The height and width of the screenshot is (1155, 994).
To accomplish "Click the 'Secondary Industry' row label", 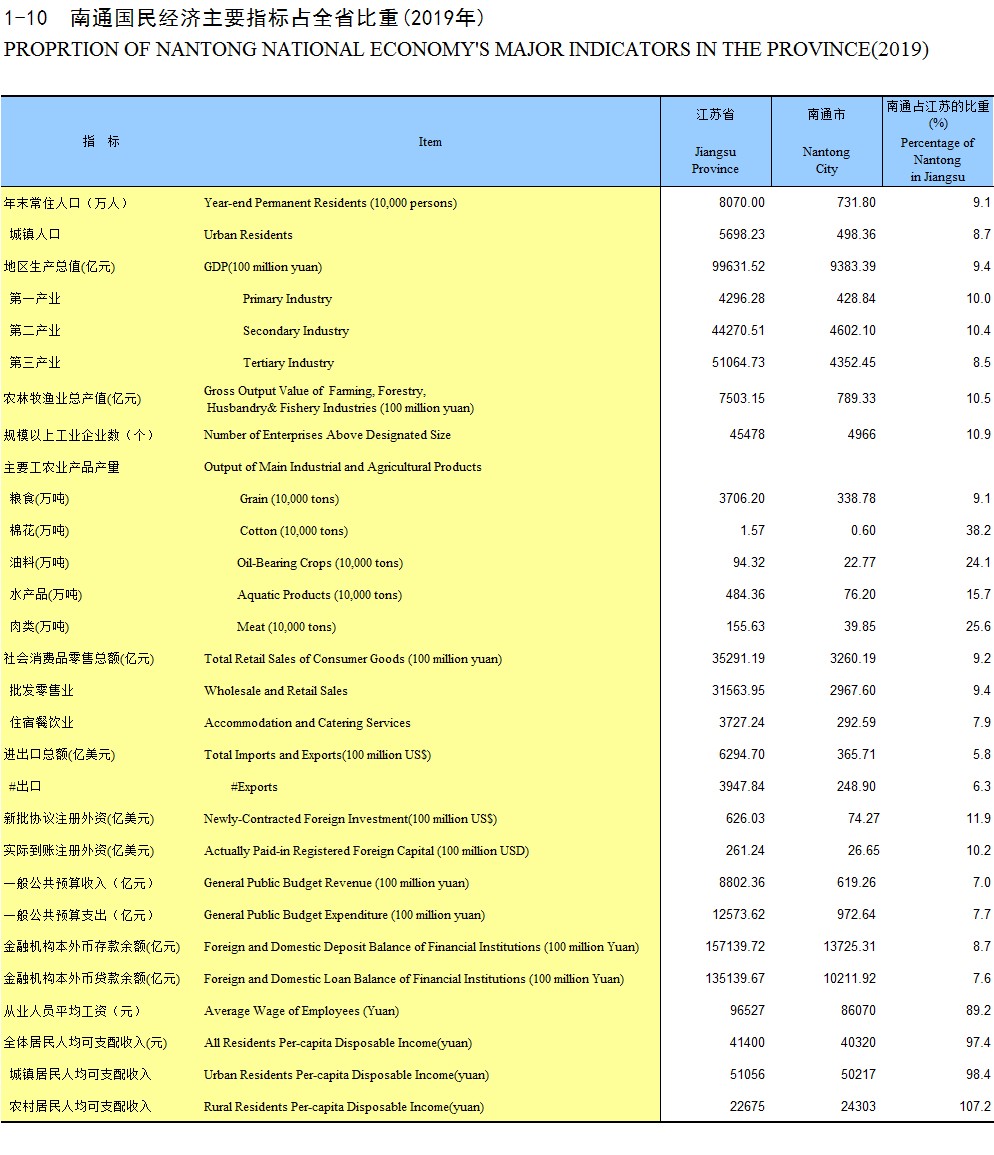I will 295,331.
